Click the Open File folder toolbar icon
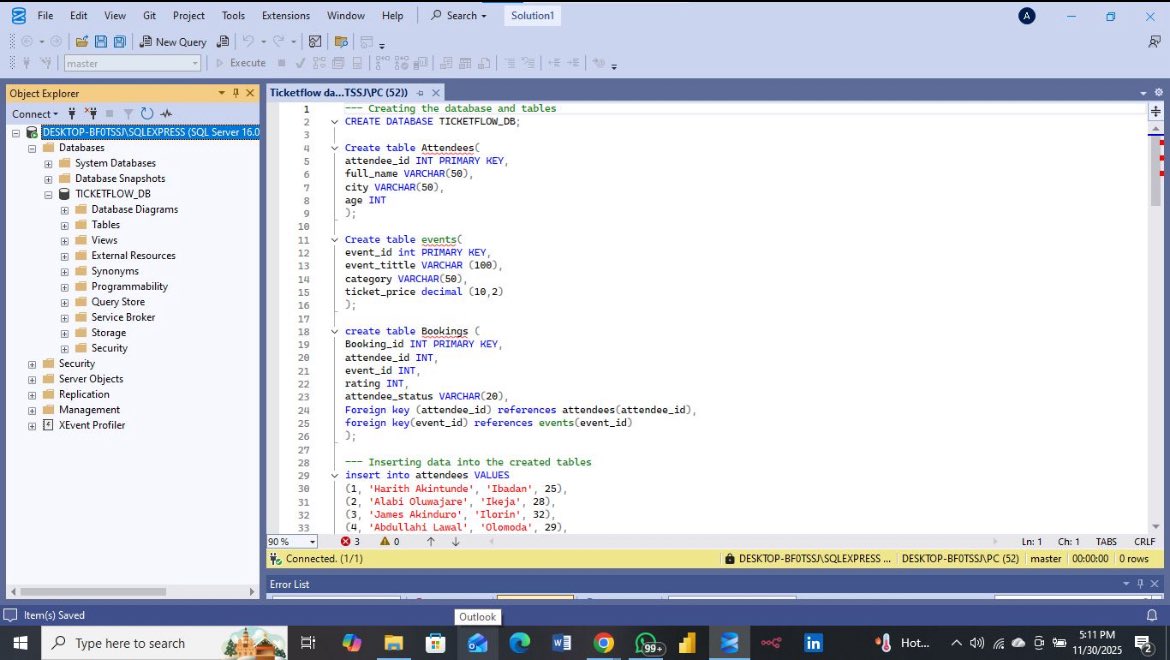Image resolution: width=1170 pixels, height=660 pixels. click(81, 42)
